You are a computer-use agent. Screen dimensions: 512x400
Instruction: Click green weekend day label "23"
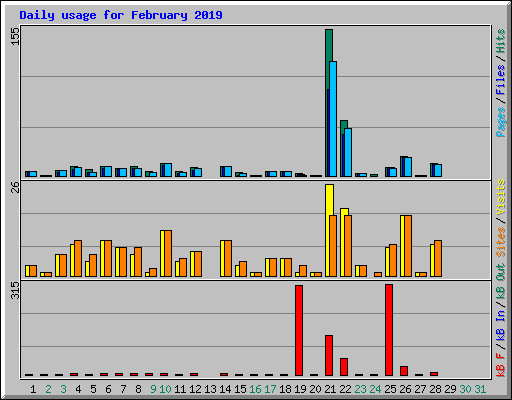click(x=360, y=389)
